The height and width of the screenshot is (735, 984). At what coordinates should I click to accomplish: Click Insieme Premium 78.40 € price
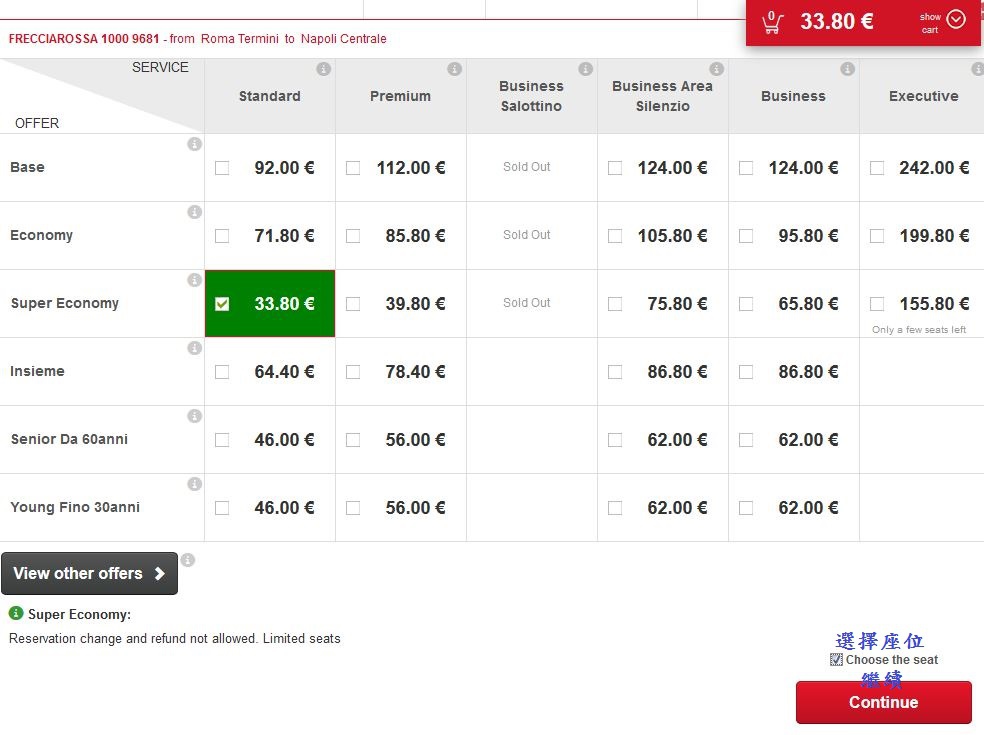(x=415, y=372)
